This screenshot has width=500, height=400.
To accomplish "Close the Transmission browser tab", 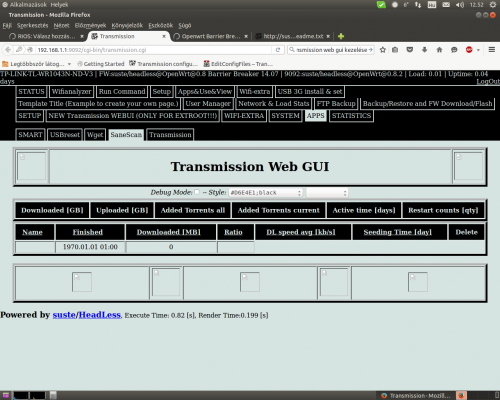I will (164, 36).
